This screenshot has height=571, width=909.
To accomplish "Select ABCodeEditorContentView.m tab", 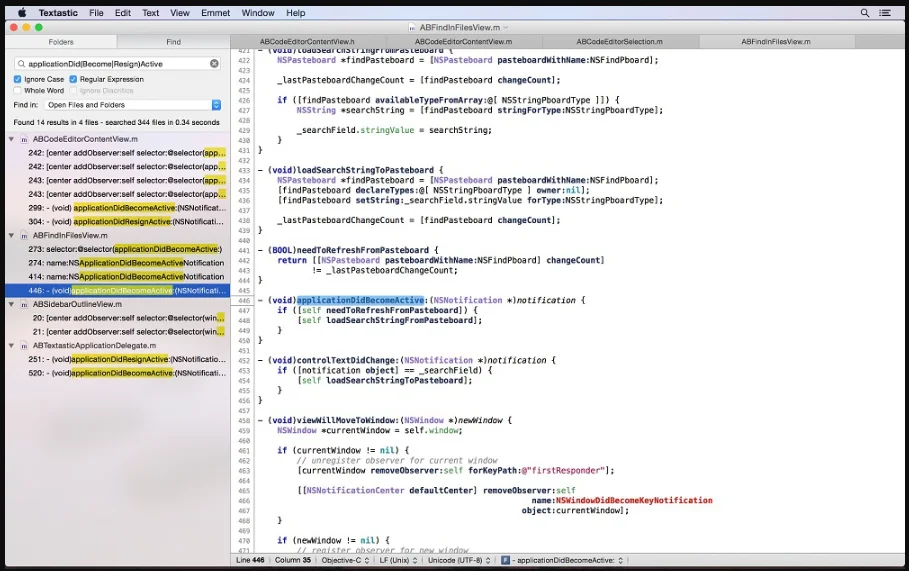I will coord(463,42).
